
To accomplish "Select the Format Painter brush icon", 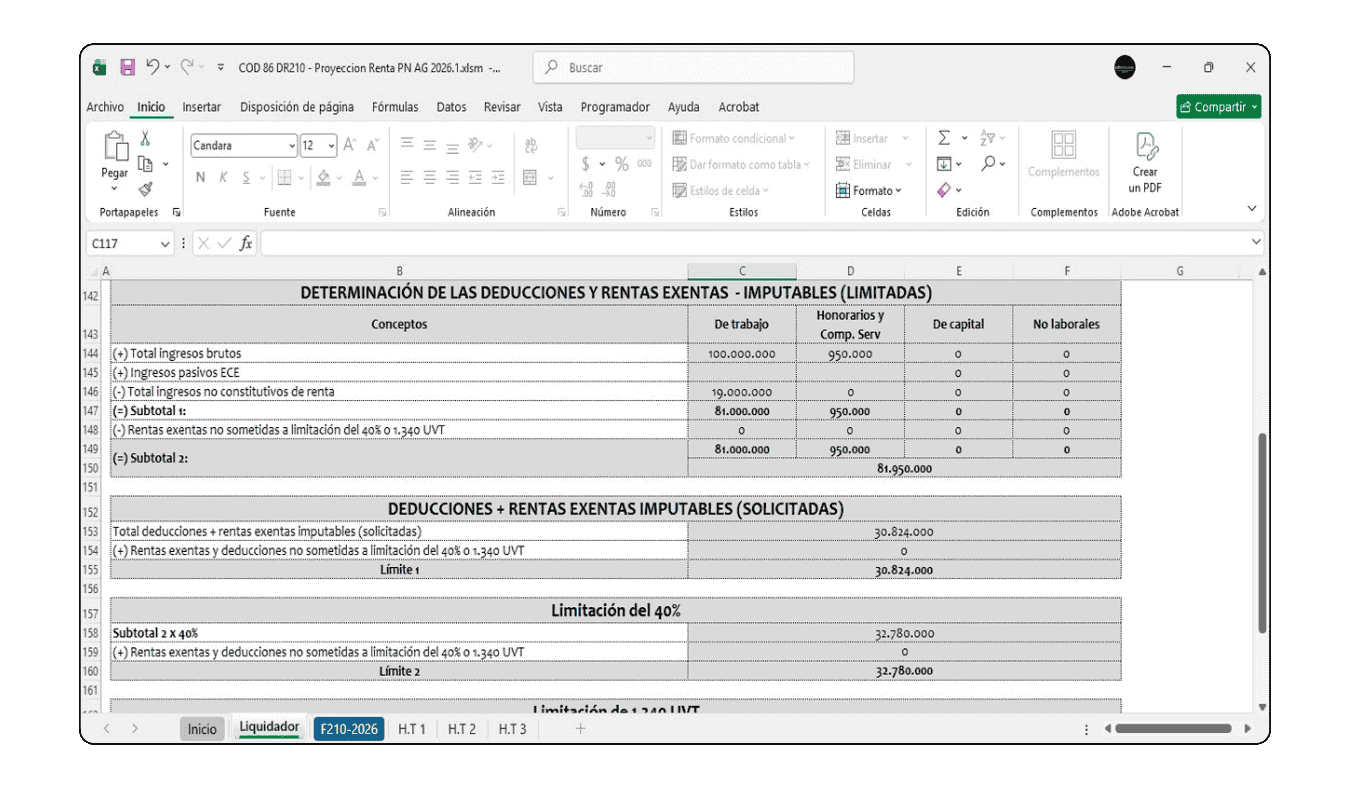I will [145, 189].
